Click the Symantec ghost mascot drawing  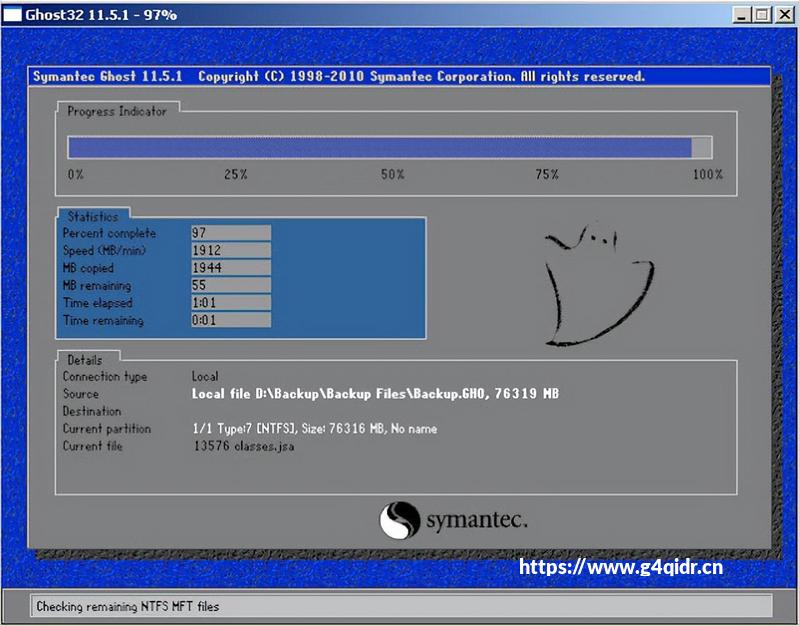point(599,285)
